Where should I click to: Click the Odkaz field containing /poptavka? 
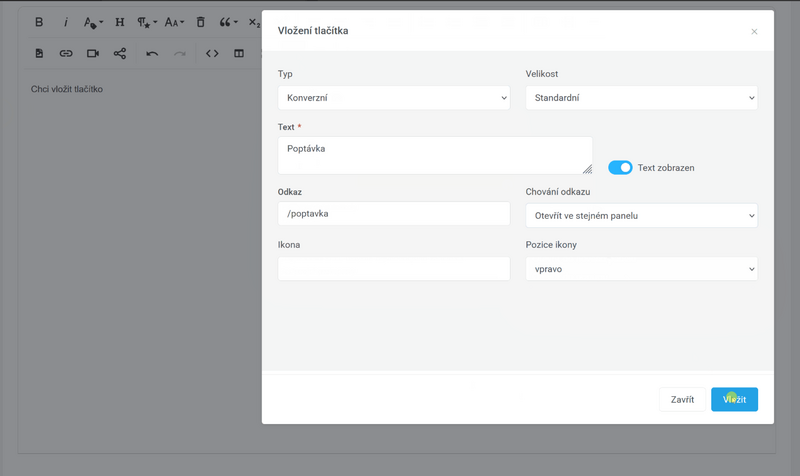394,214
